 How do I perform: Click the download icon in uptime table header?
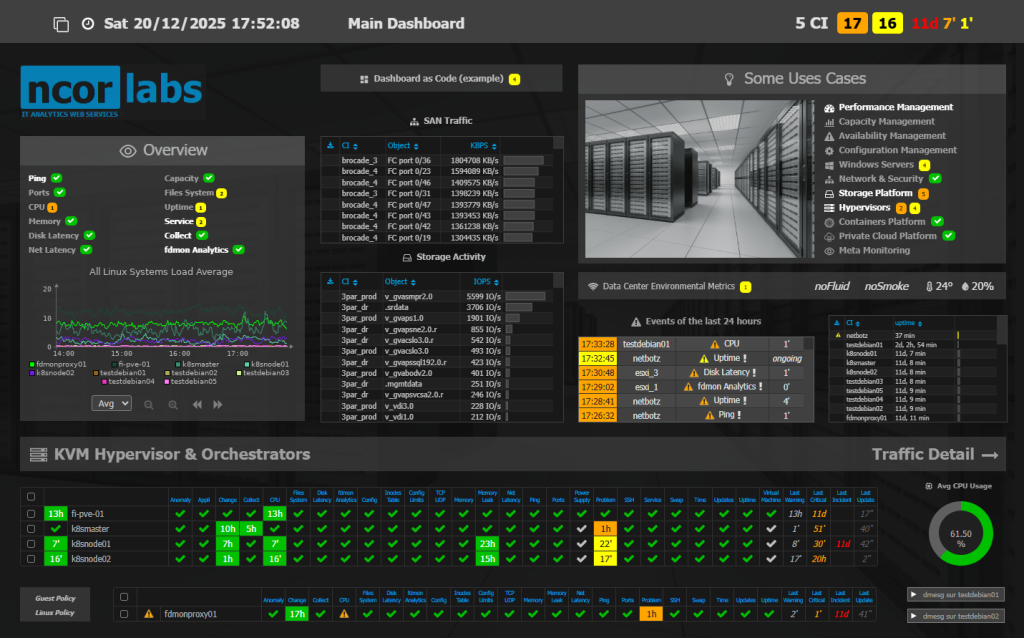pos(837,323)
